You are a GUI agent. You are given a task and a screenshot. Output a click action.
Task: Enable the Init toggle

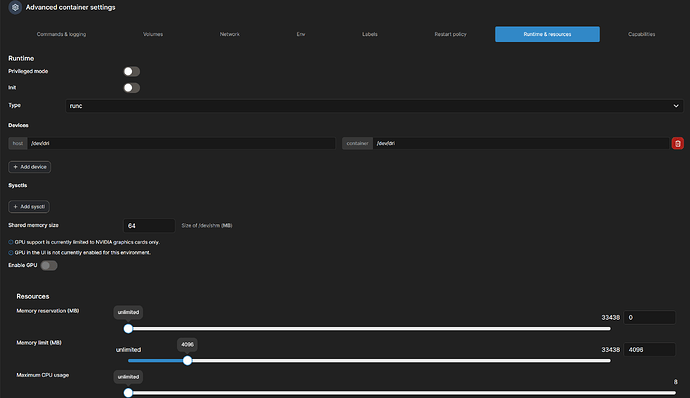click(x=132, y=88)
